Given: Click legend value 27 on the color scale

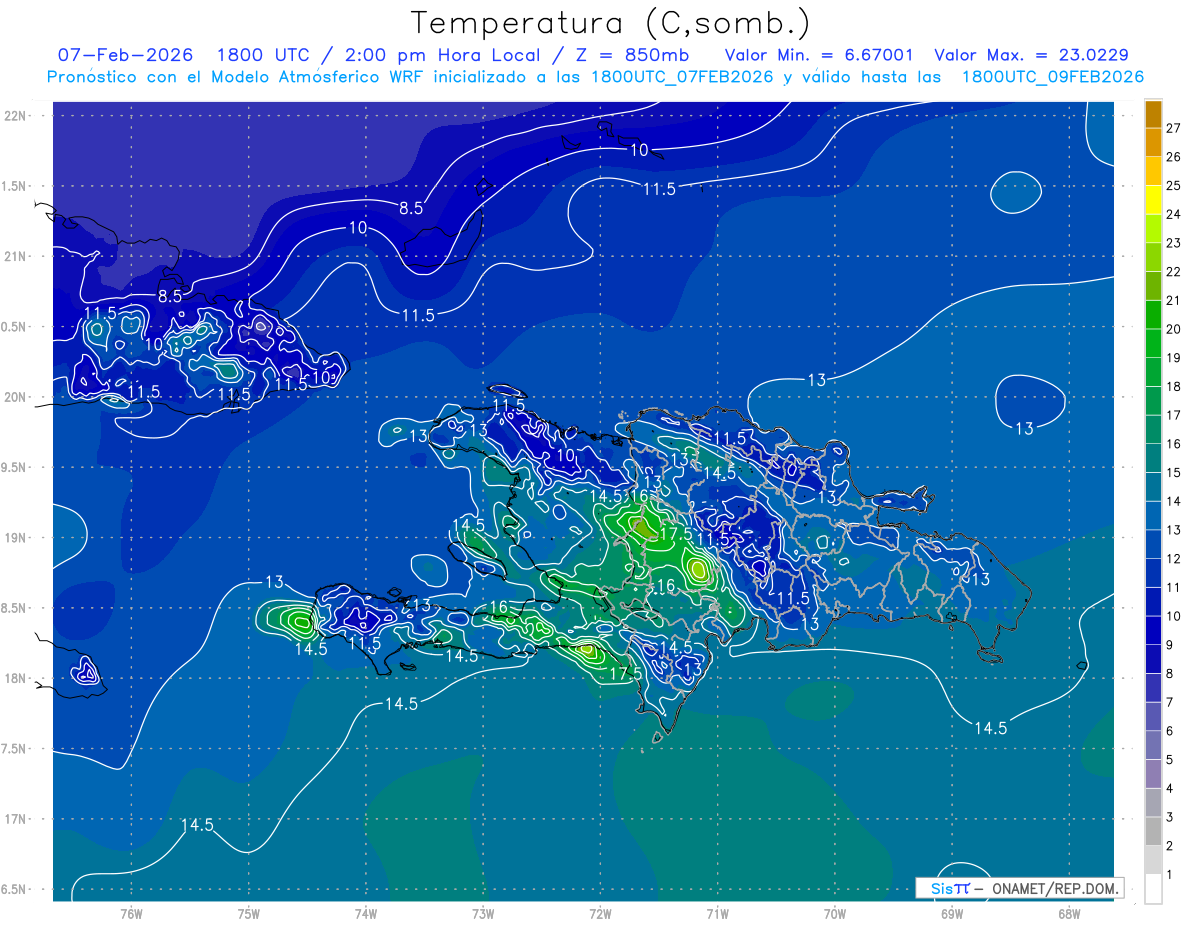Looking at the screenshot, I should [1173, 128].
